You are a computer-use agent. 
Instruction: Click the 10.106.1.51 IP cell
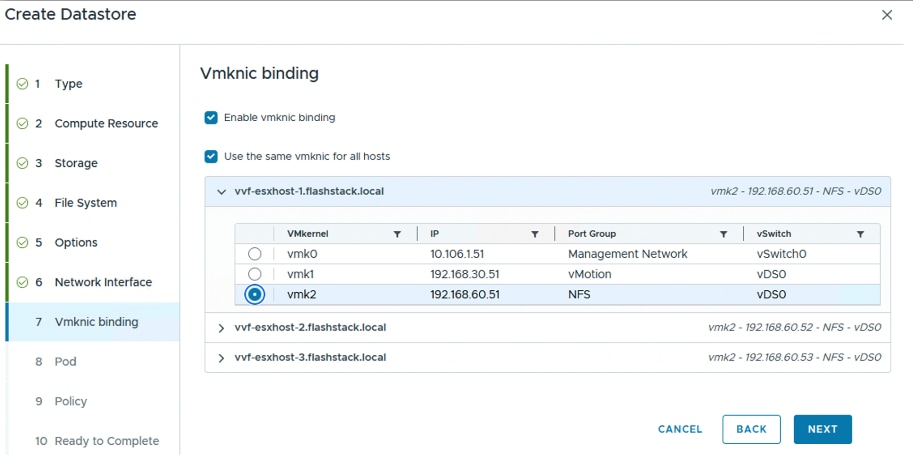[457, 254]
